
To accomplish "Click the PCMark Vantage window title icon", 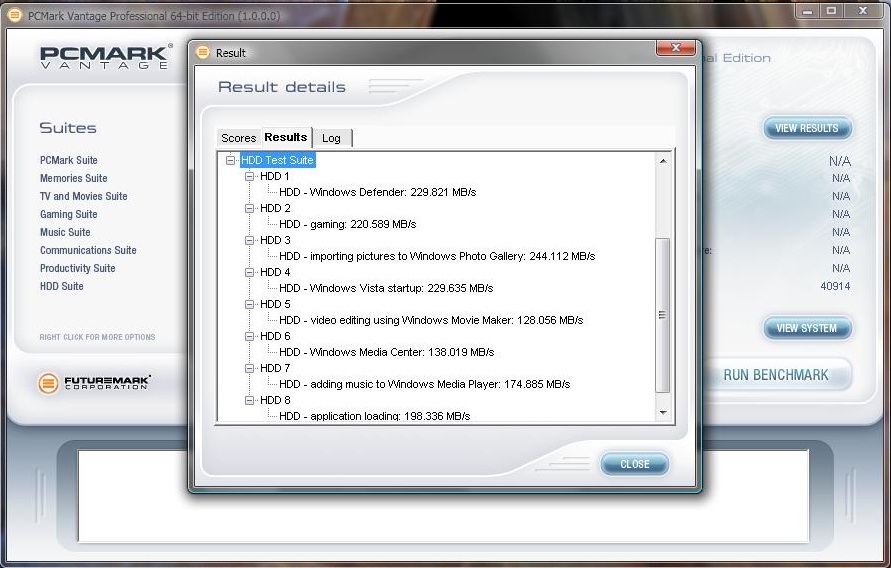I will 15,15.
